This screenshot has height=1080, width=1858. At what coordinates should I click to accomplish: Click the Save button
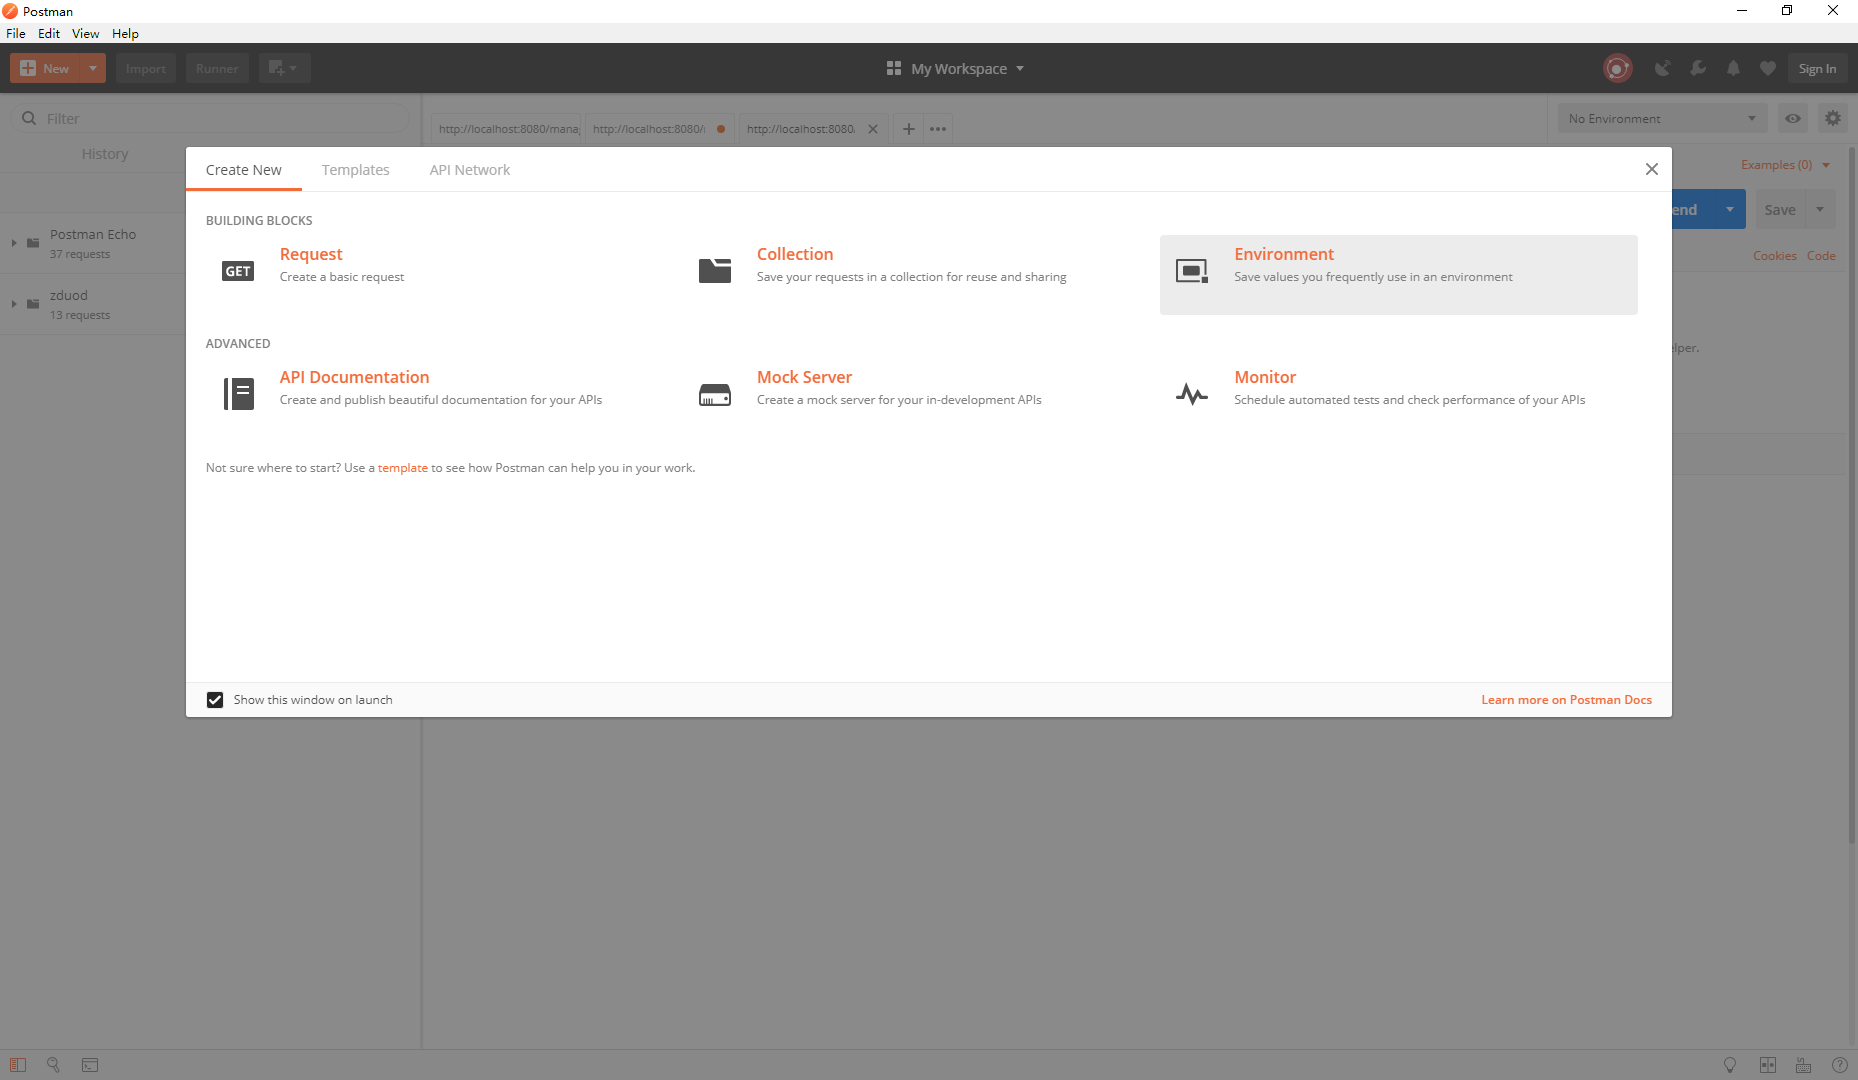click(1780, 209)
